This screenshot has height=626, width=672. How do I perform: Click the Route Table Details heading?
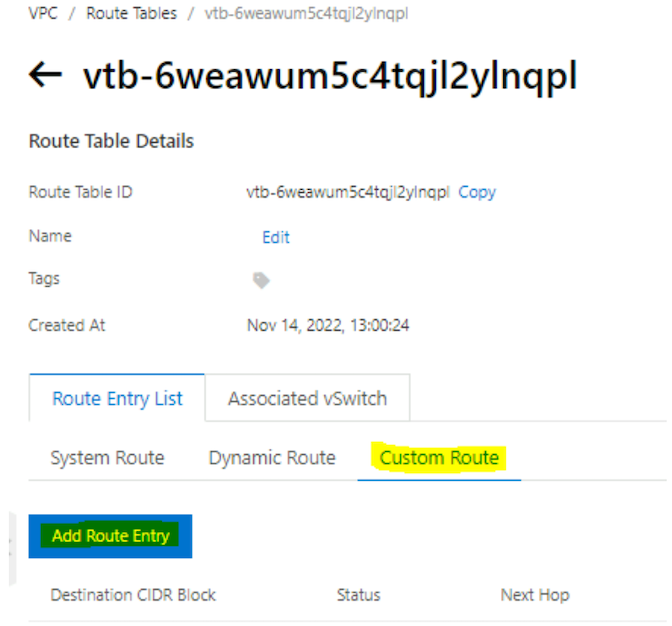111,141
